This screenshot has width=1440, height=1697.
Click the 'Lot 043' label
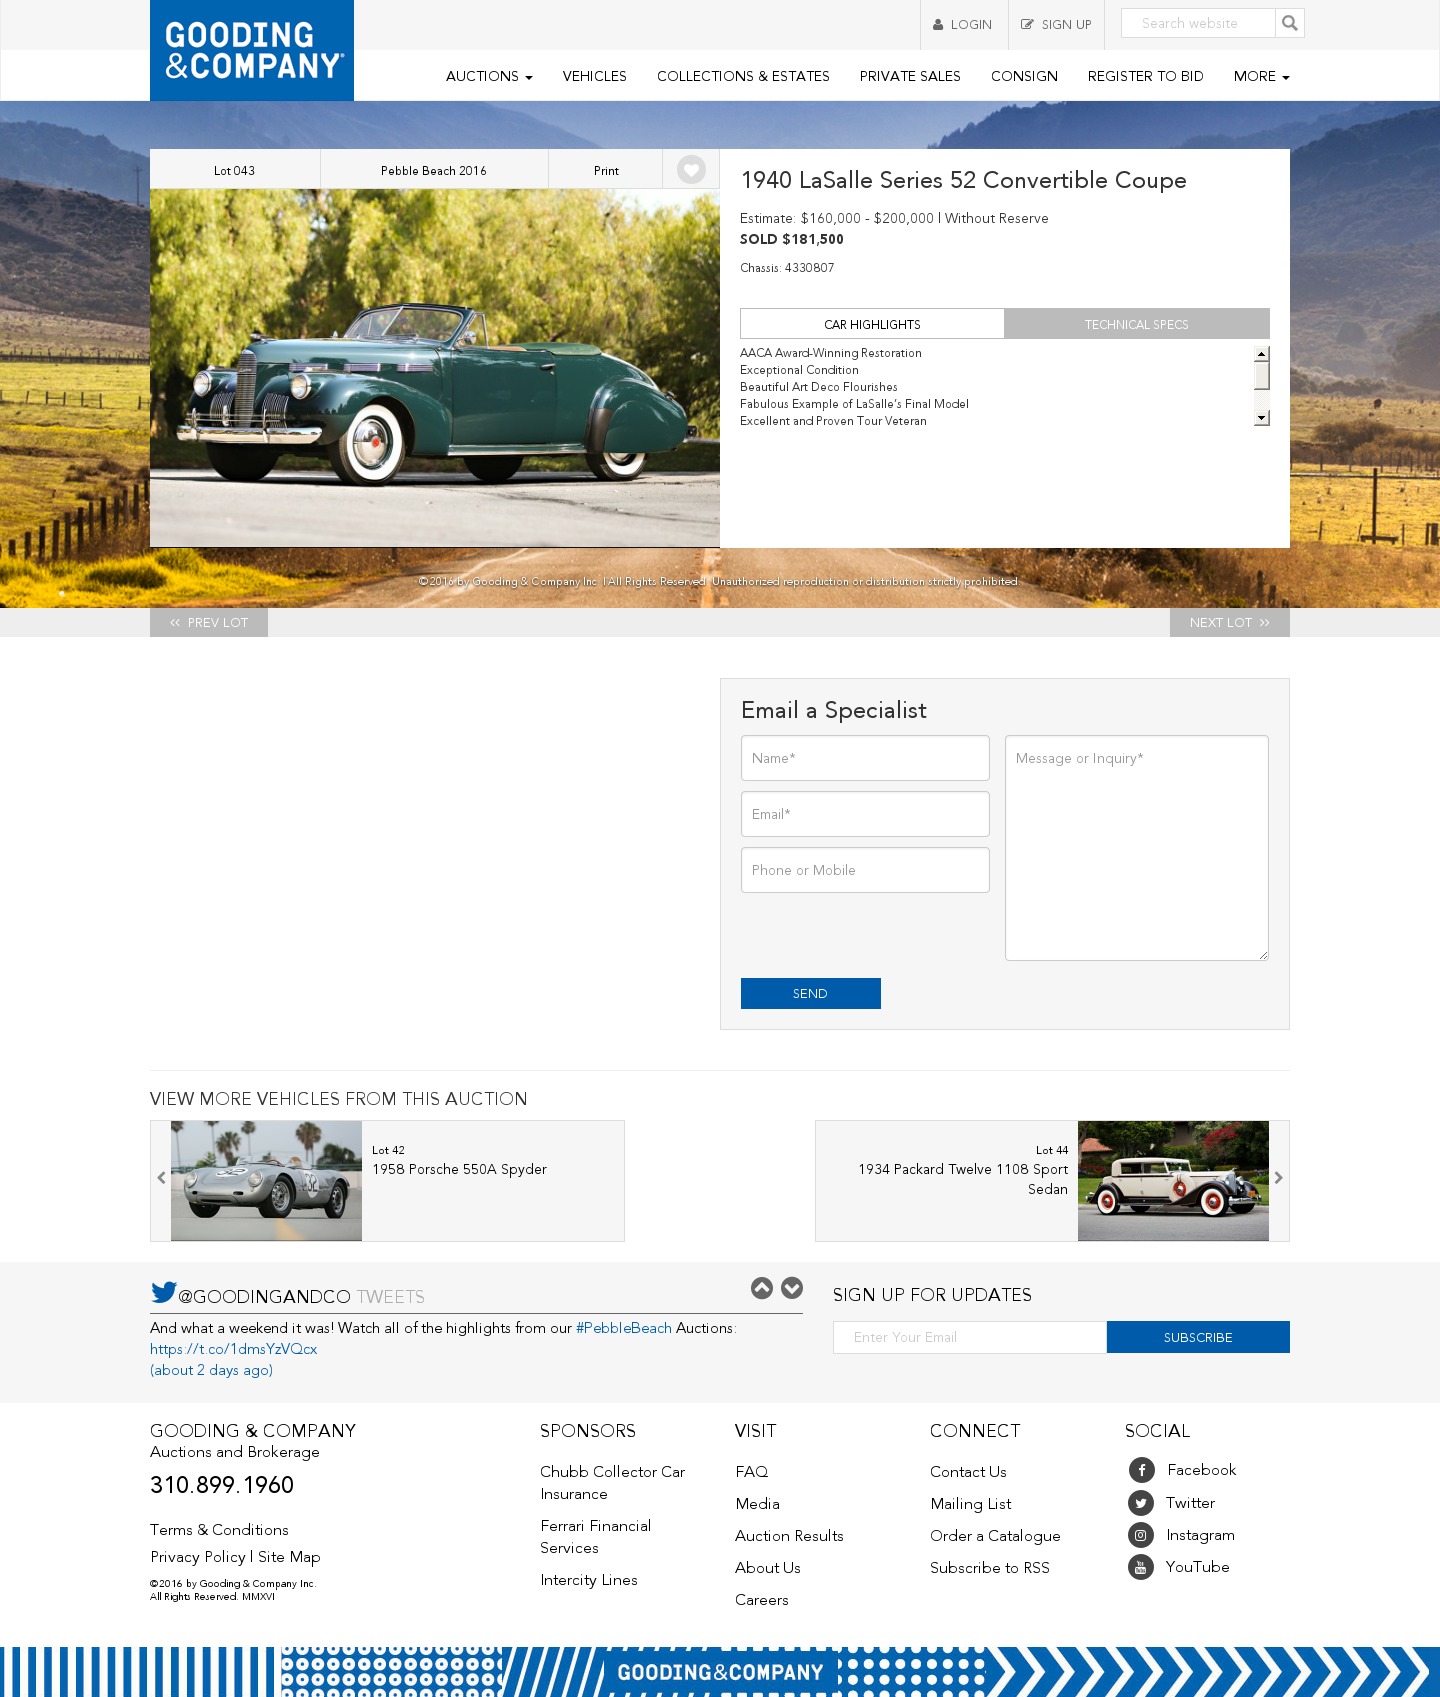(x=234, y=171)
